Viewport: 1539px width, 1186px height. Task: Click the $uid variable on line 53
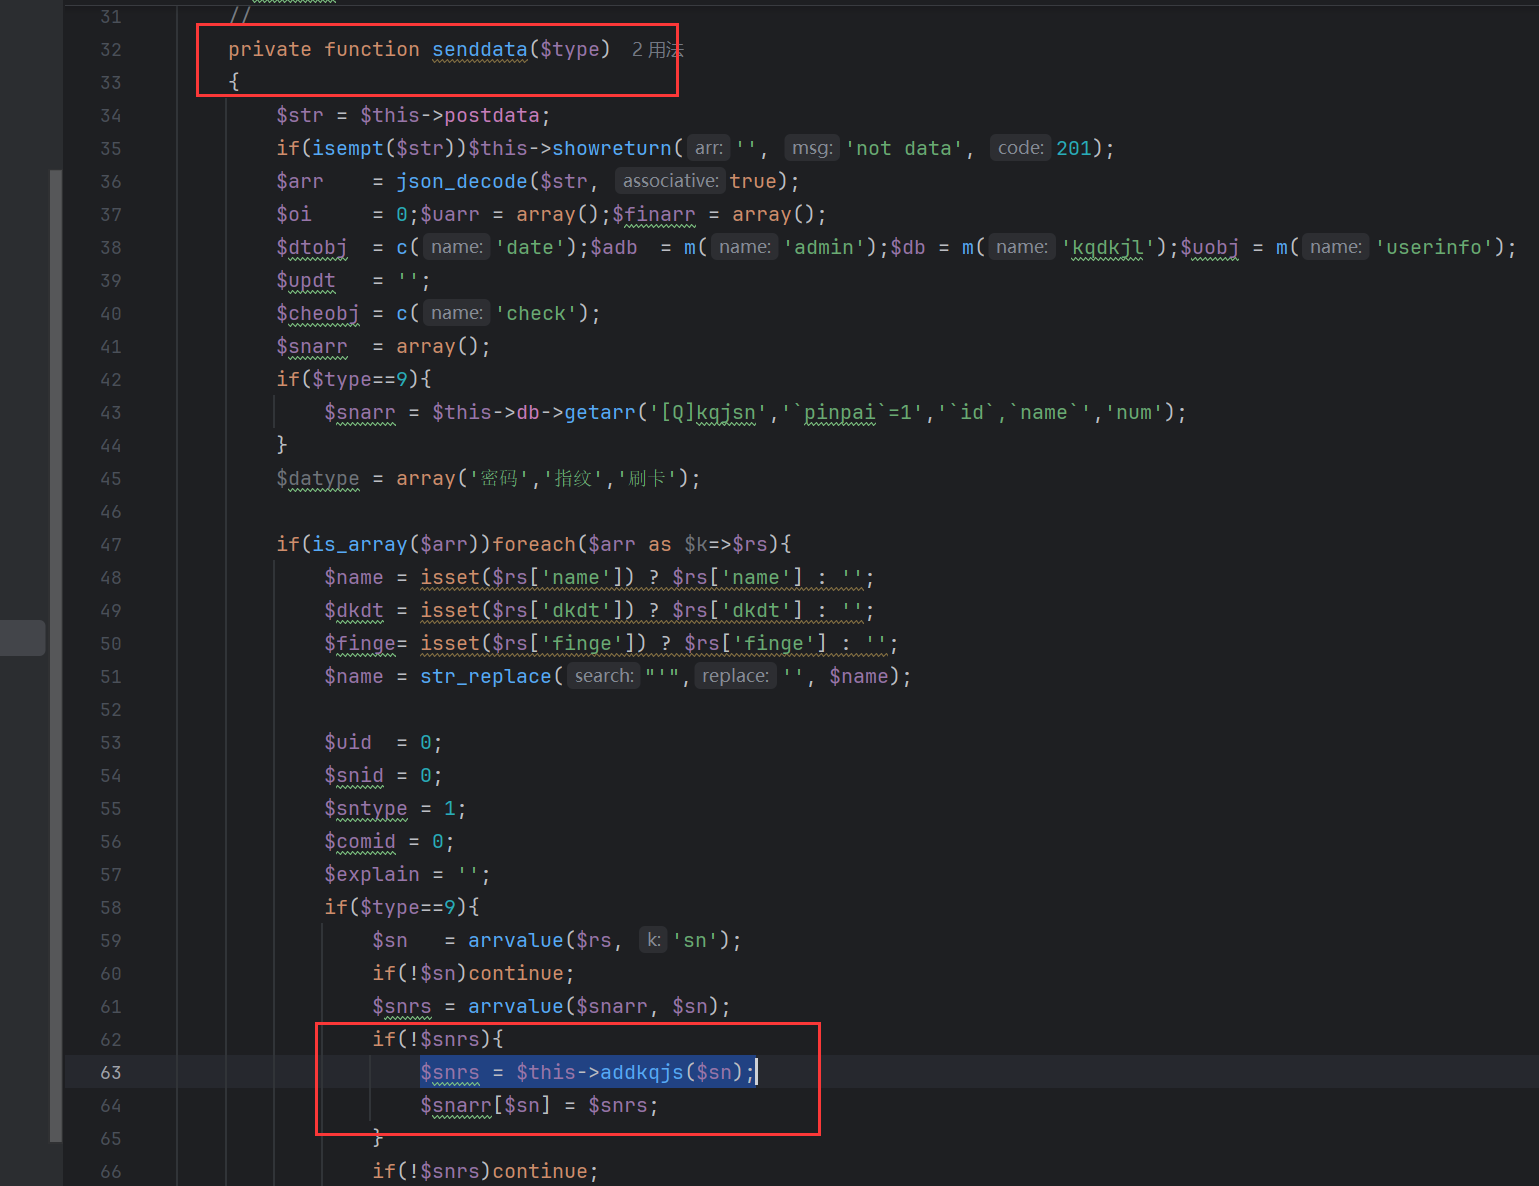[347, 742]
